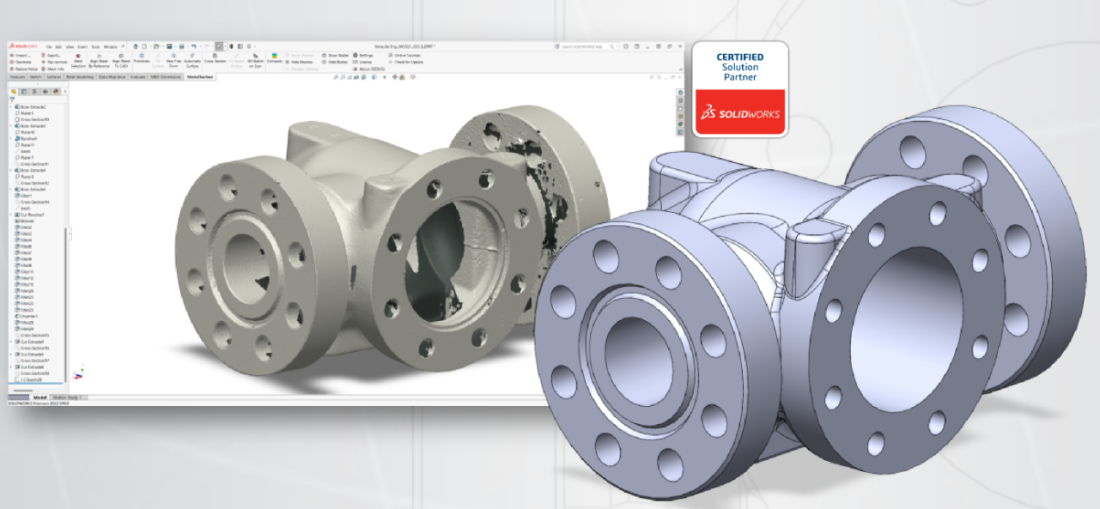The image size is (1100, 509).
Task: Expand the Cut-Extrude6 feature in tree
Action: [x=11, y=367]
